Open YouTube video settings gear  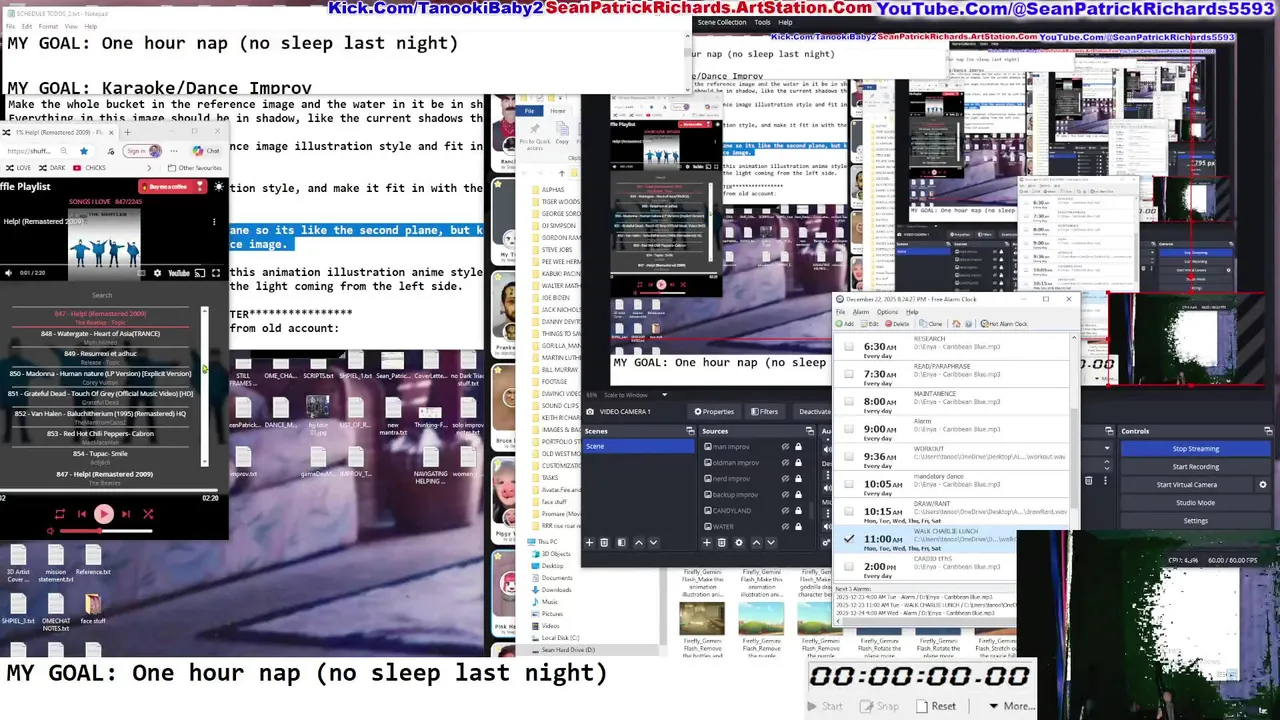tap(157, 273)
